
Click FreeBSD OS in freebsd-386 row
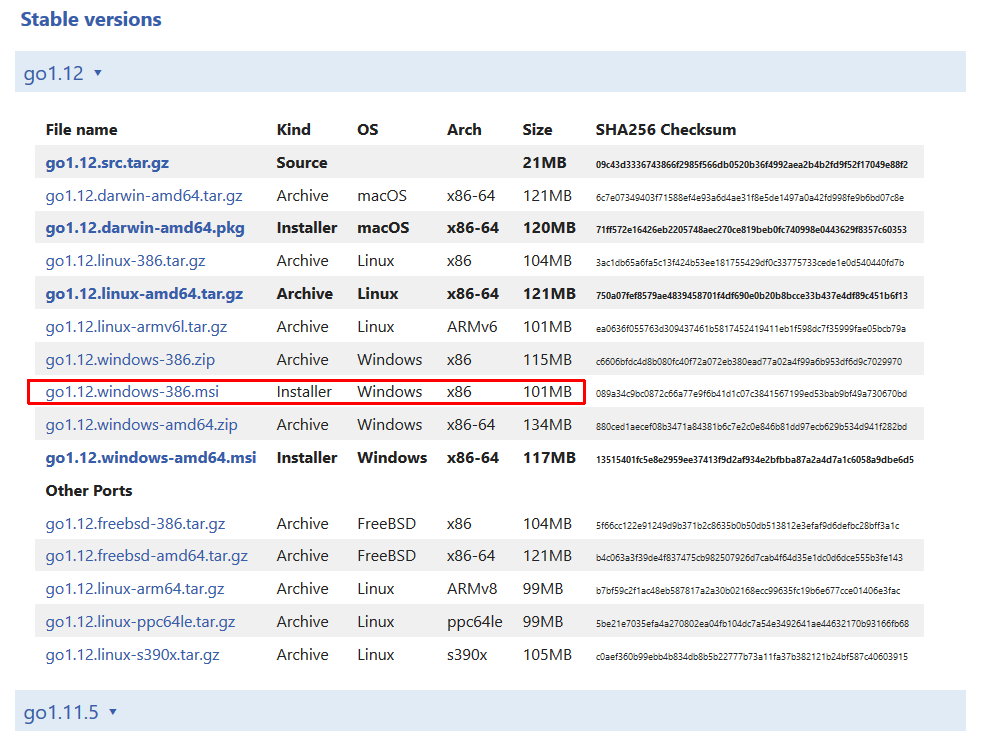pyautogui.click(x=386, y=523)
